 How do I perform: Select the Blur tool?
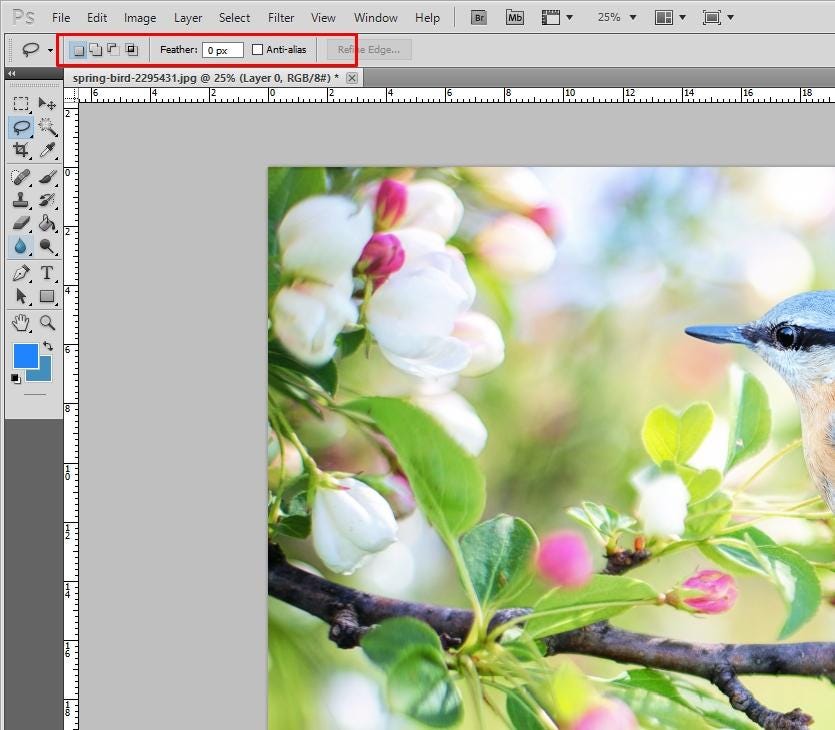pos(21,247)
